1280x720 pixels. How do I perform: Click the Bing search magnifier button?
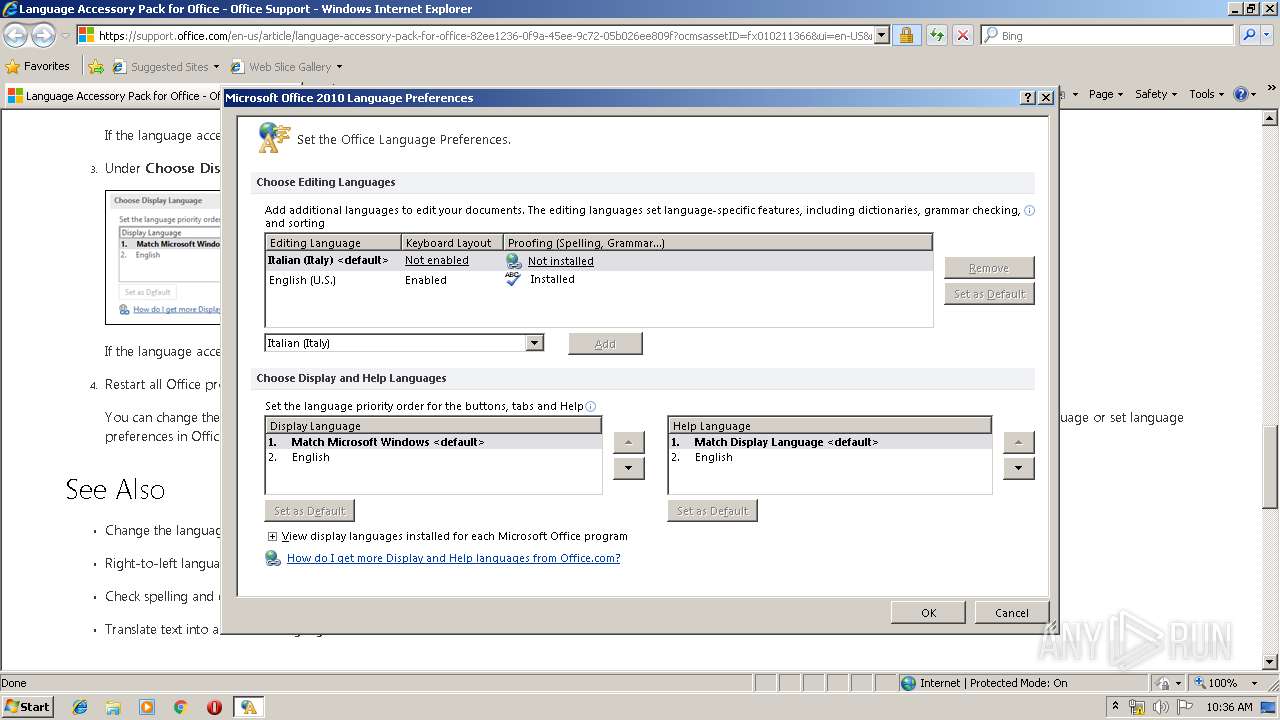[x=1248, y=35]
